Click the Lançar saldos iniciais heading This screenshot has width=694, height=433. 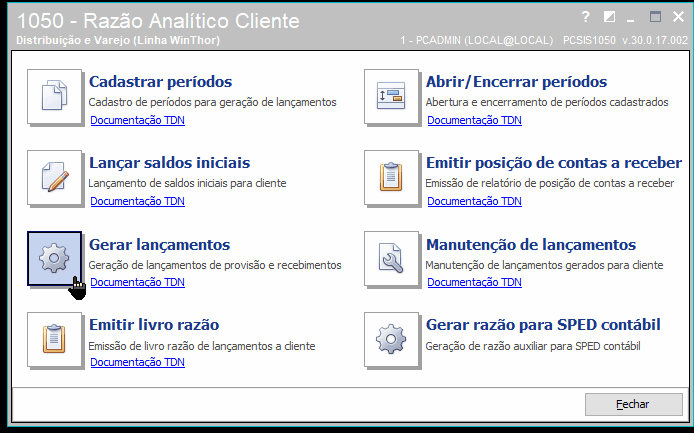coord(170,163)
